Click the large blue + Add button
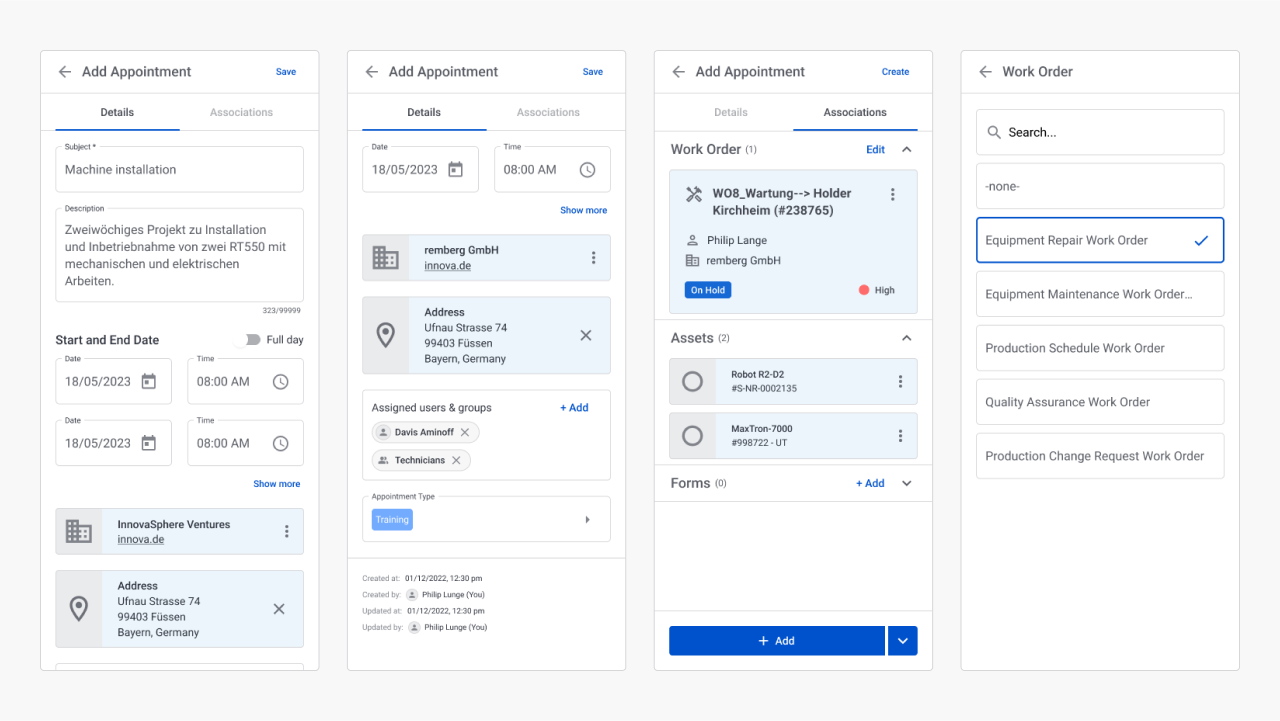1280x721 pixels. [777, 641]
